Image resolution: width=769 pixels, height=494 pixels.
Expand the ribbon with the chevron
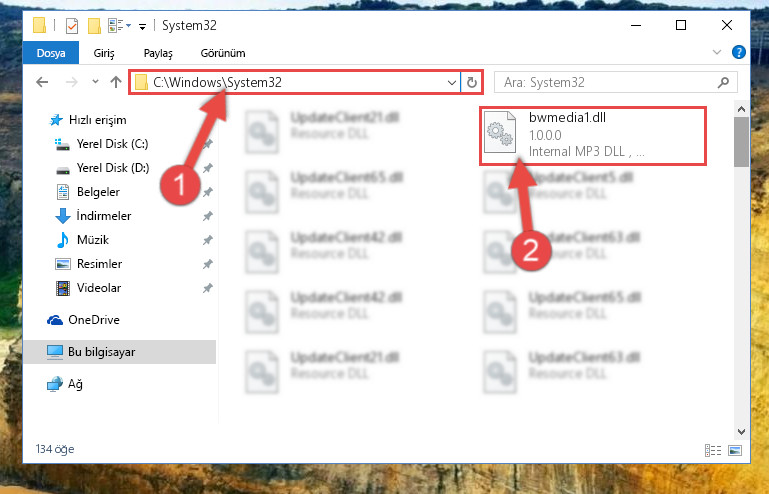click(717, 52)
